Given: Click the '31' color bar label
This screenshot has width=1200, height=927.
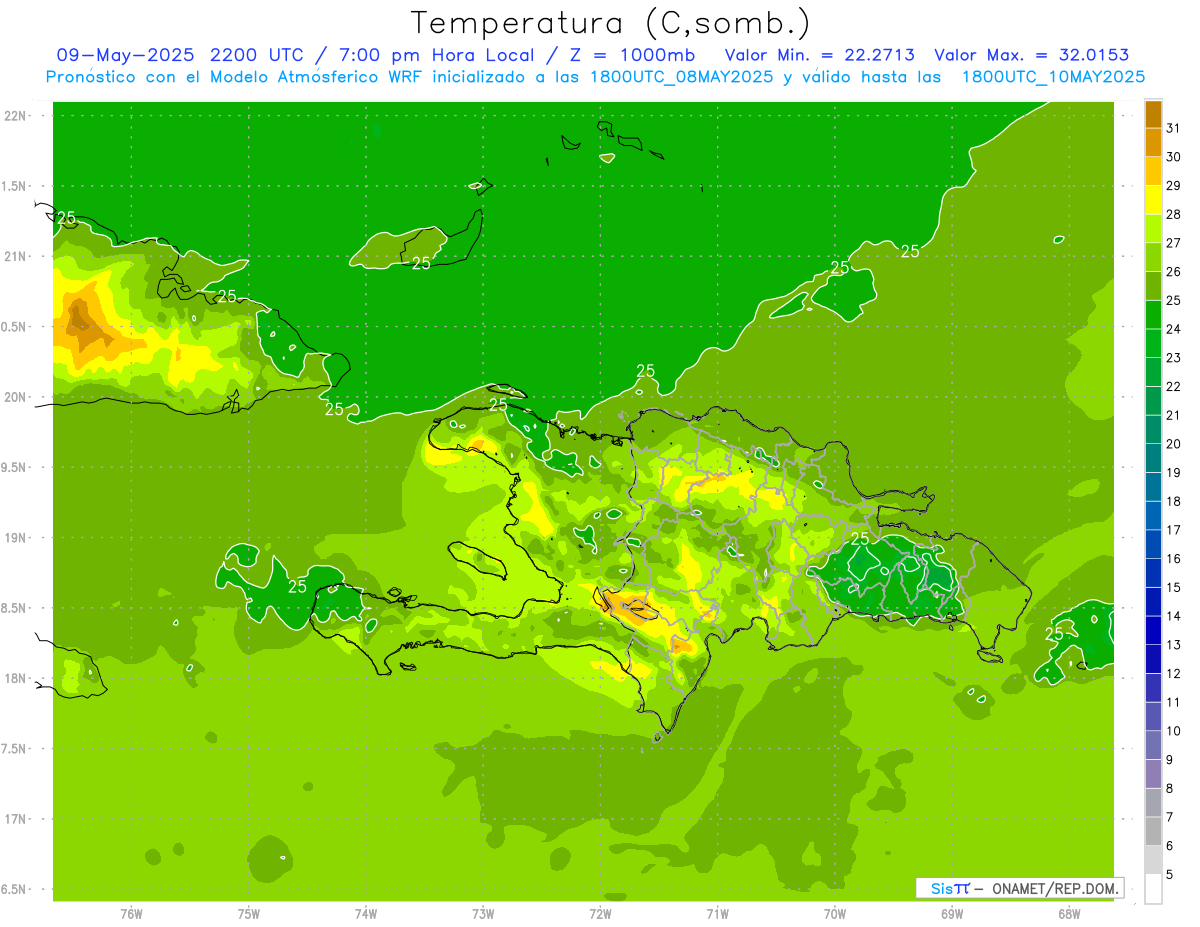Looking at the screenshot, I should (x=1173, y=128).
